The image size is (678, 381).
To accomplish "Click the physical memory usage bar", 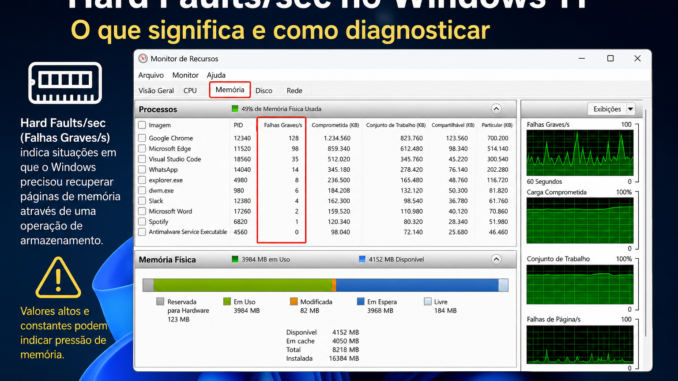I will [x=326, y=285].
